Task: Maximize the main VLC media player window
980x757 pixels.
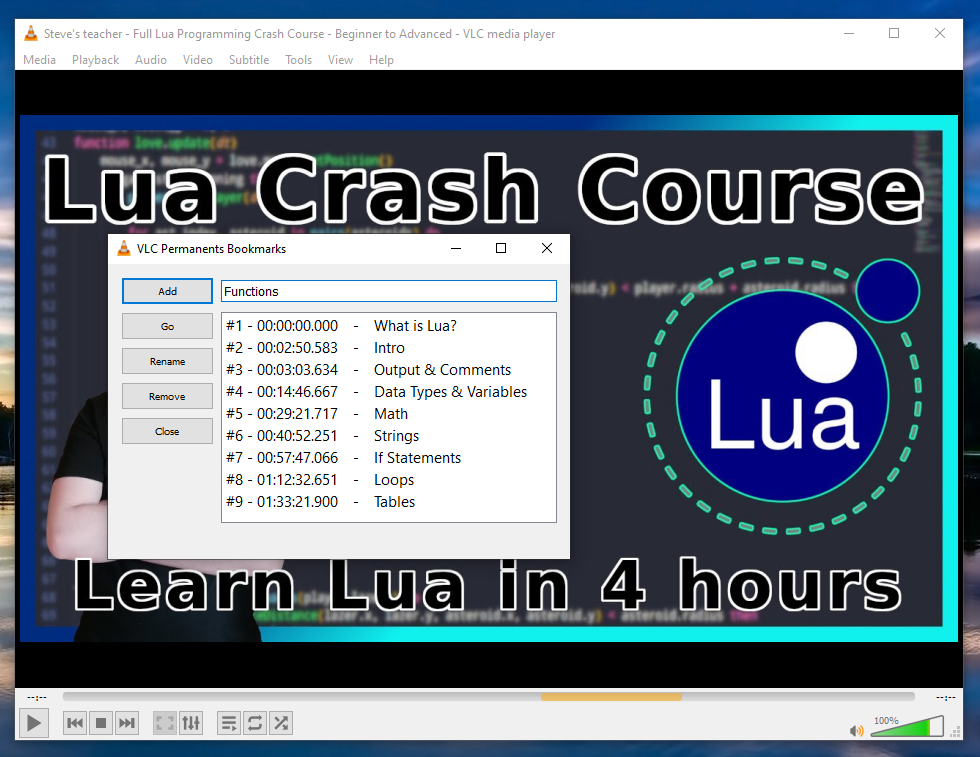Action: click(x=894, y=33)
